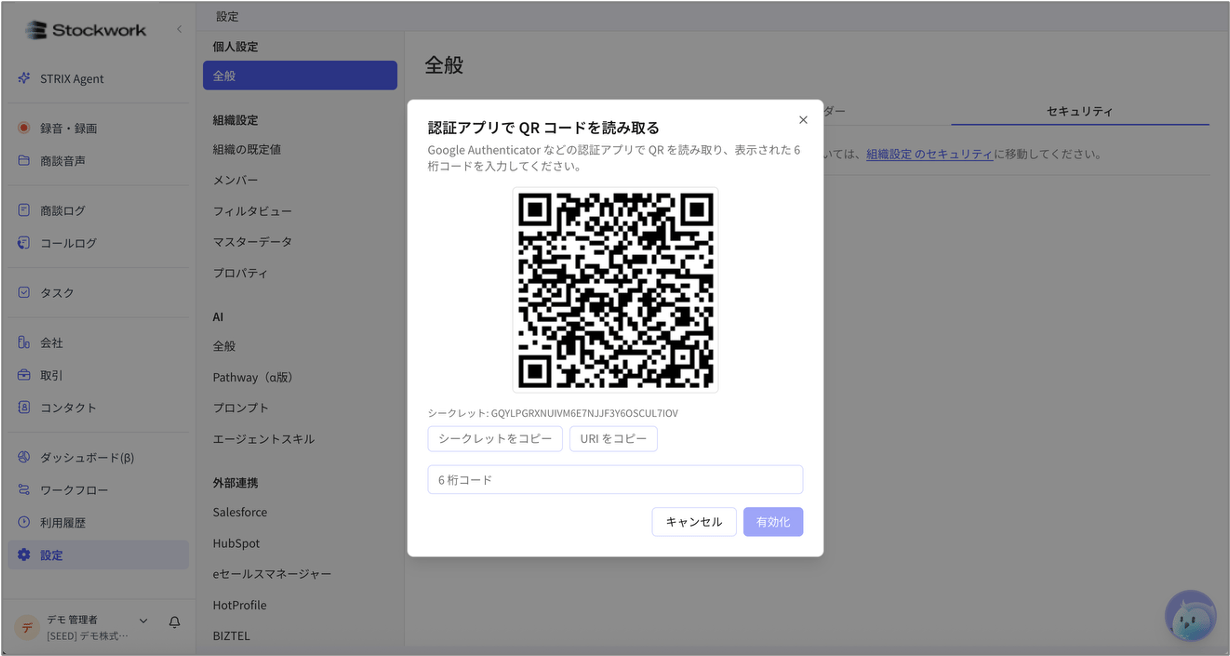Image resolution: width=1230 pixels, height=656 pixels.
Task: Click the ワークフロー icon
Action: (x=24, y=489)
